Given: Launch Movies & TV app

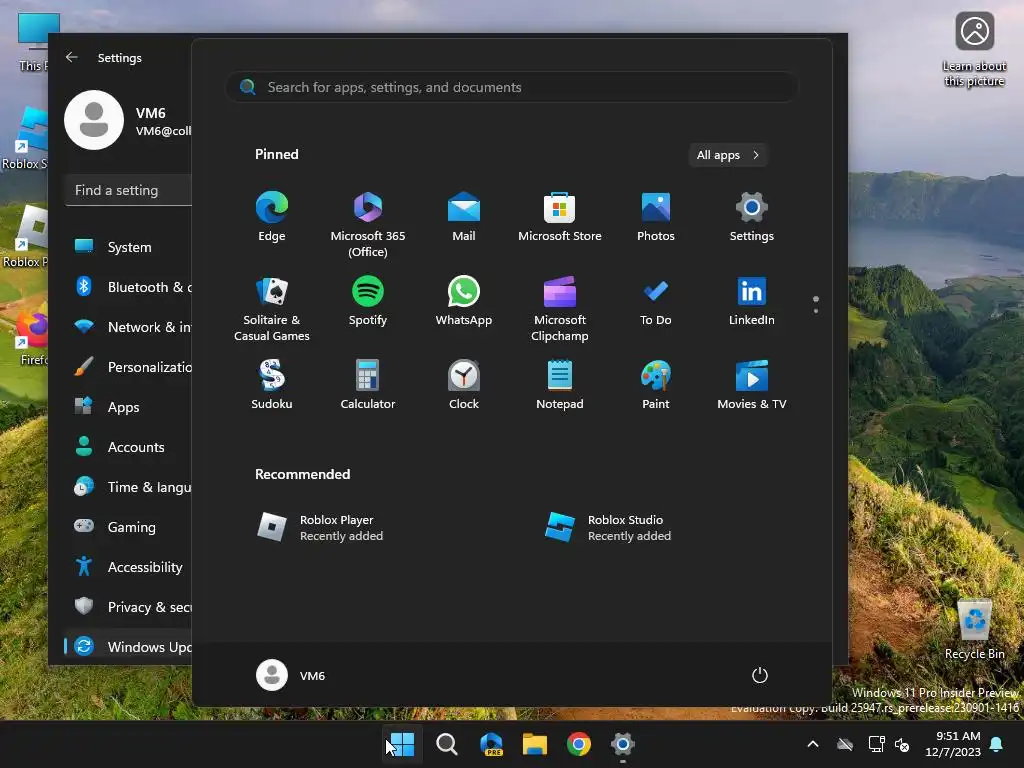Looking at the screenshot, I should [x=752, y=385].
